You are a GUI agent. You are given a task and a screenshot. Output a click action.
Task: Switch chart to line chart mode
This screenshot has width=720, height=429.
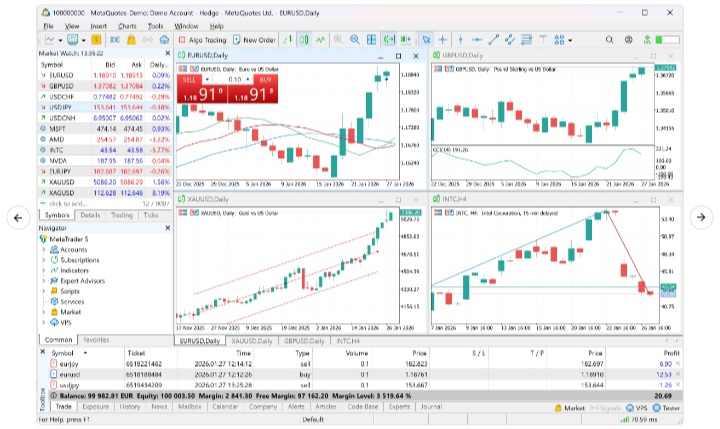321,40
